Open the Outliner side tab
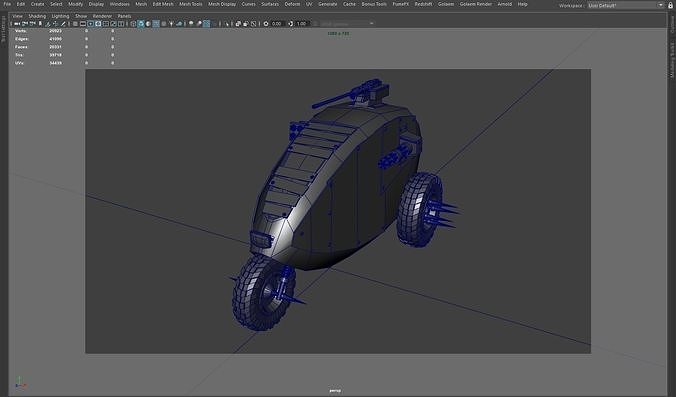Screen dimensions: 676x397 coord(672,26)
